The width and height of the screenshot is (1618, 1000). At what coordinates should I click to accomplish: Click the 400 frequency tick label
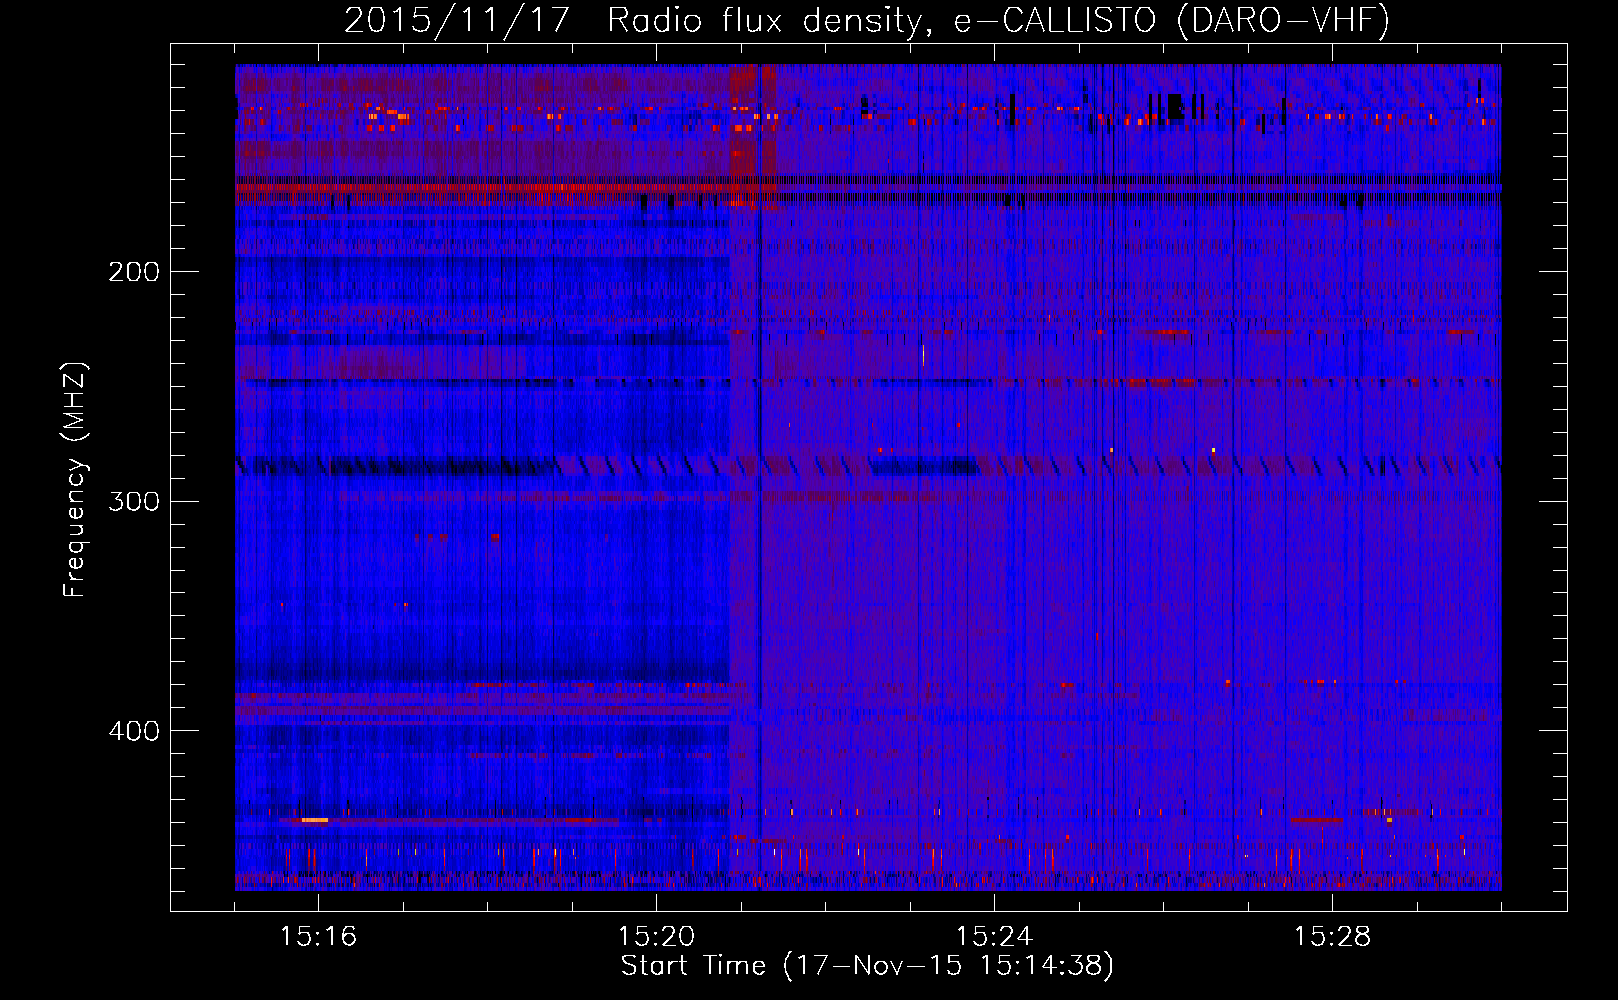point(134,731)
